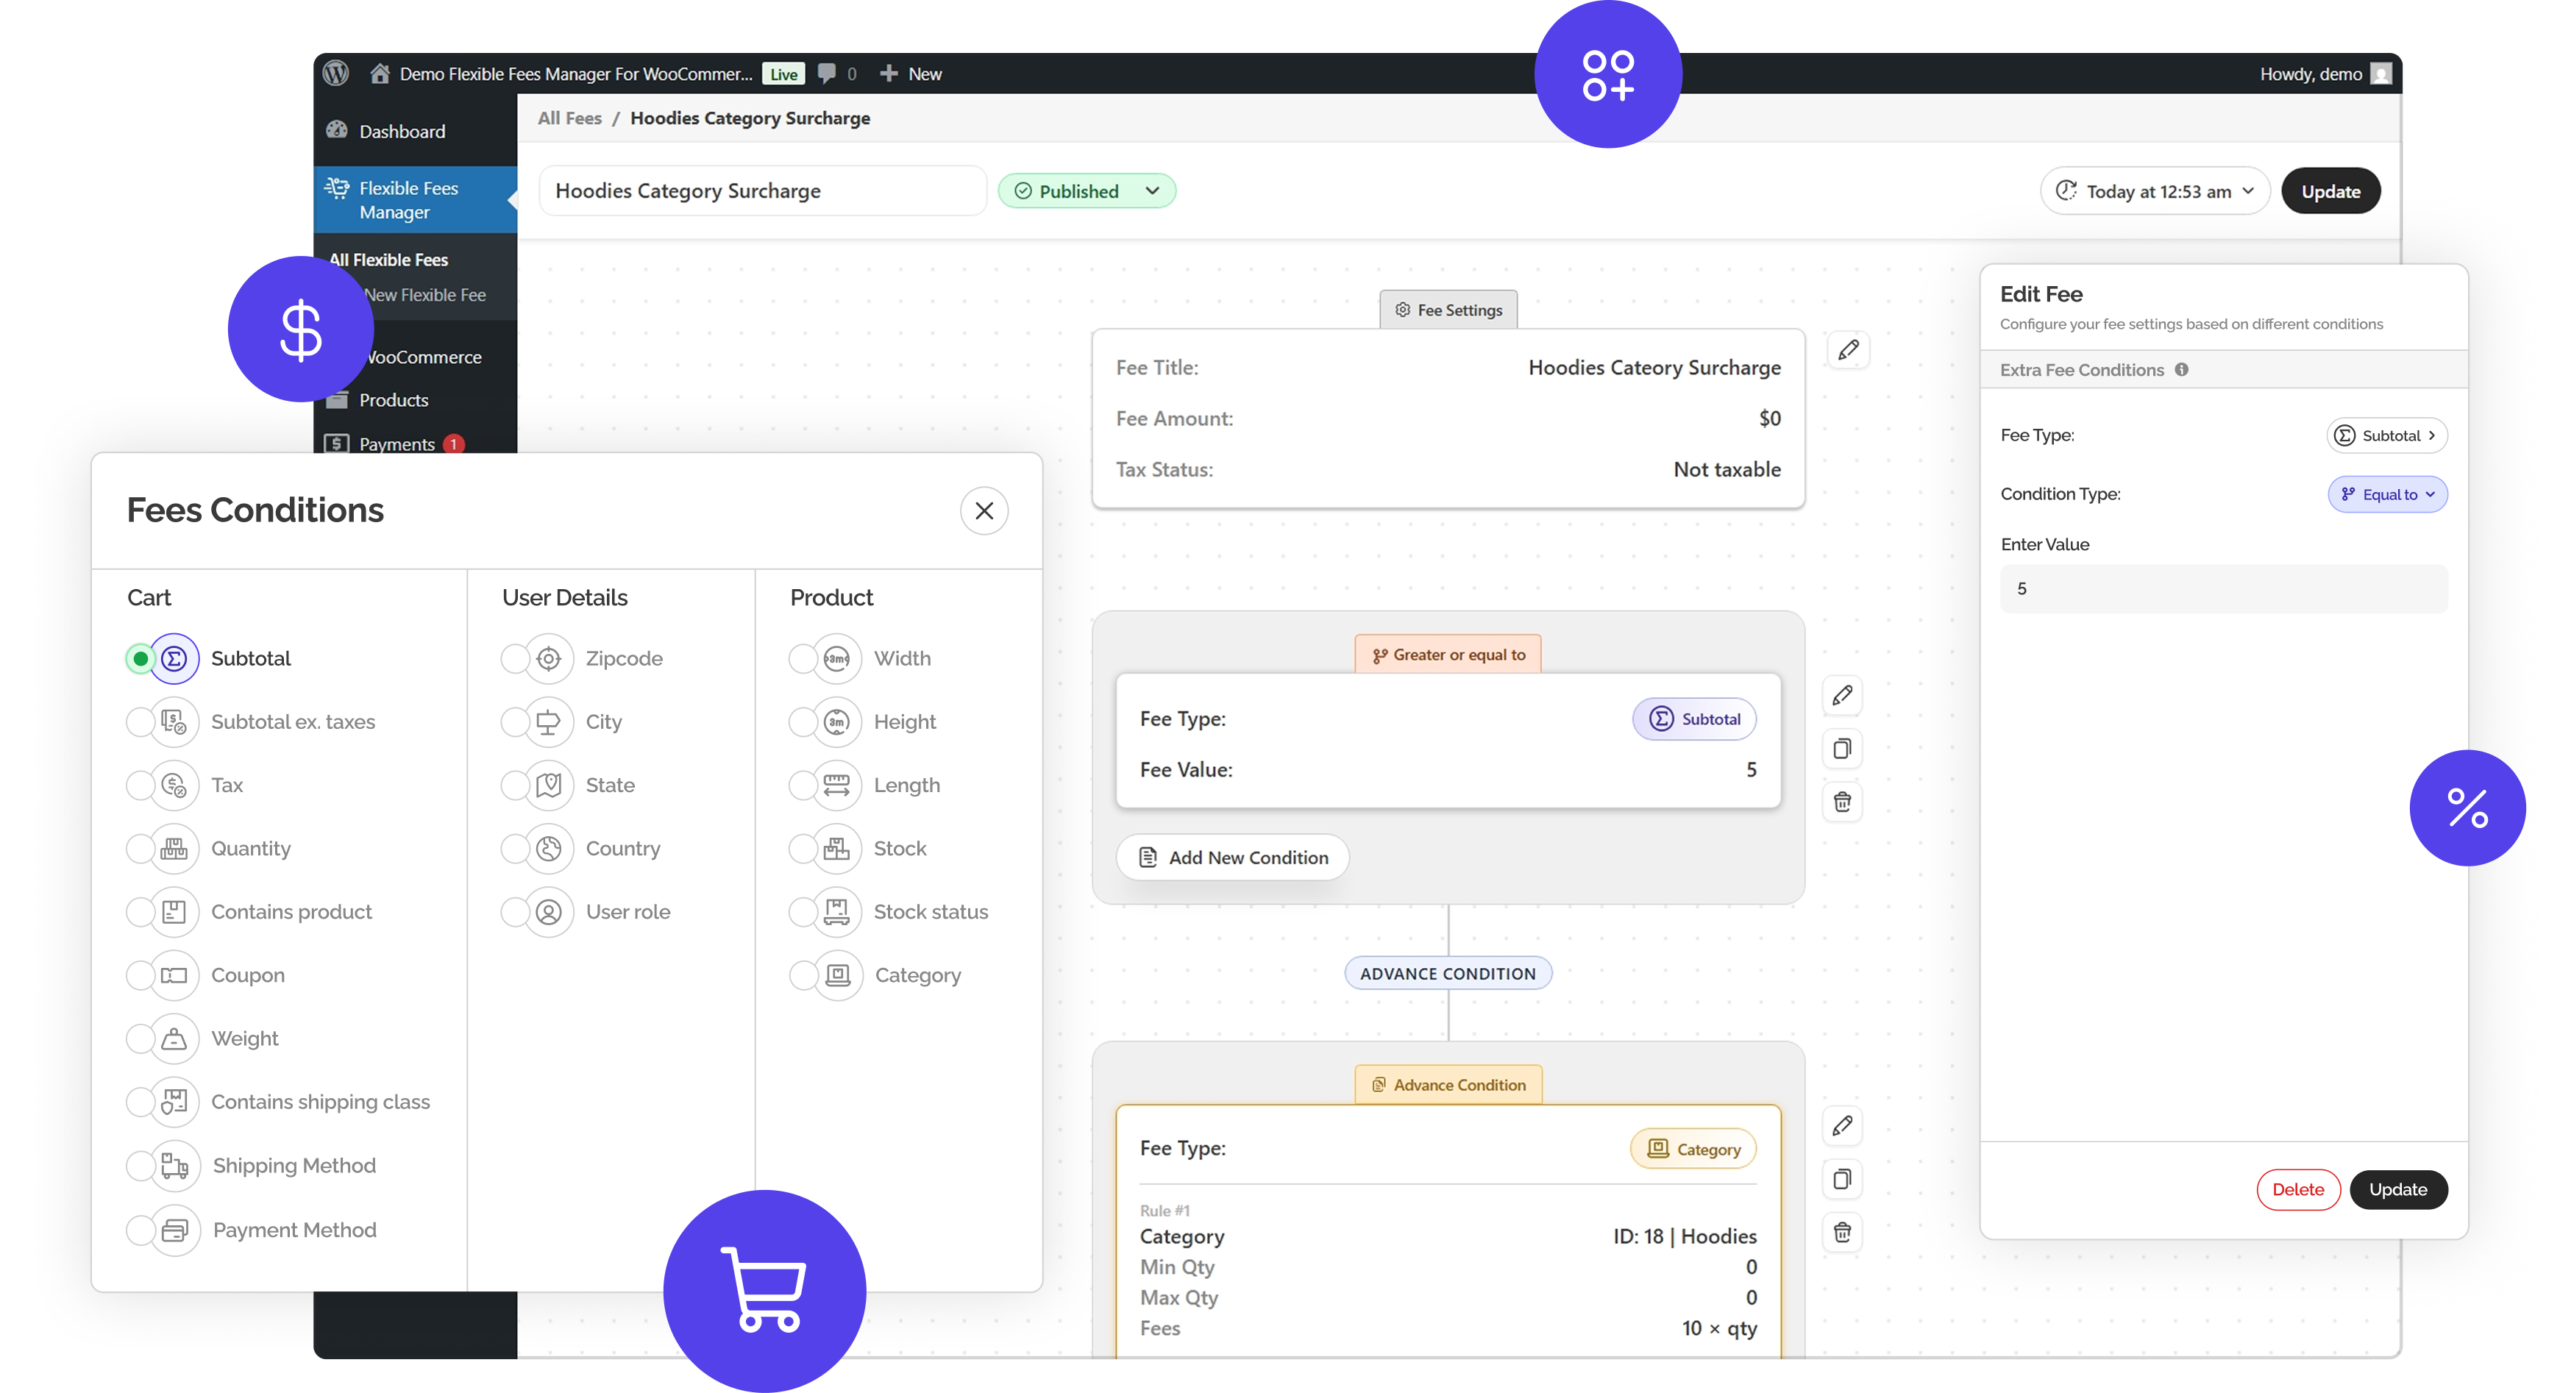Screen dimensions: 2560x1393
Task: Open Products menu in the sidebar
Action: click(393, 400)
